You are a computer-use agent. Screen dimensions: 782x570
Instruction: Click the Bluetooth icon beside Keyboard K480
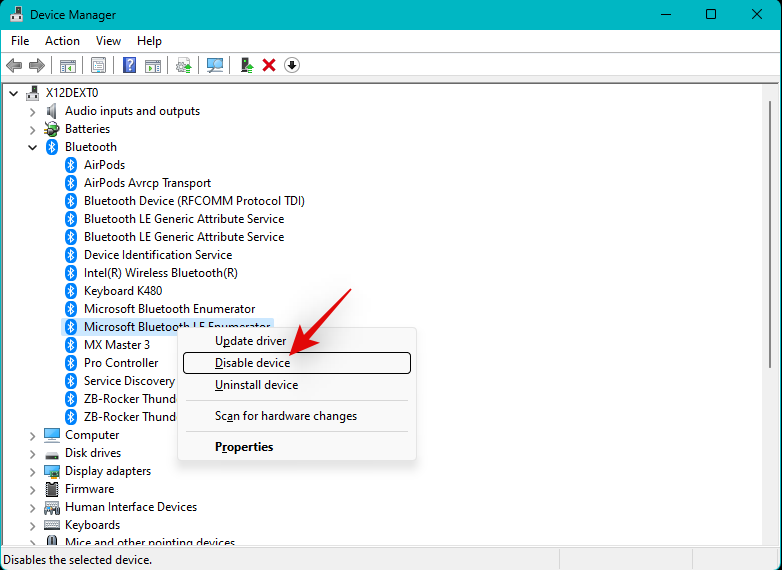click(71, 291)
